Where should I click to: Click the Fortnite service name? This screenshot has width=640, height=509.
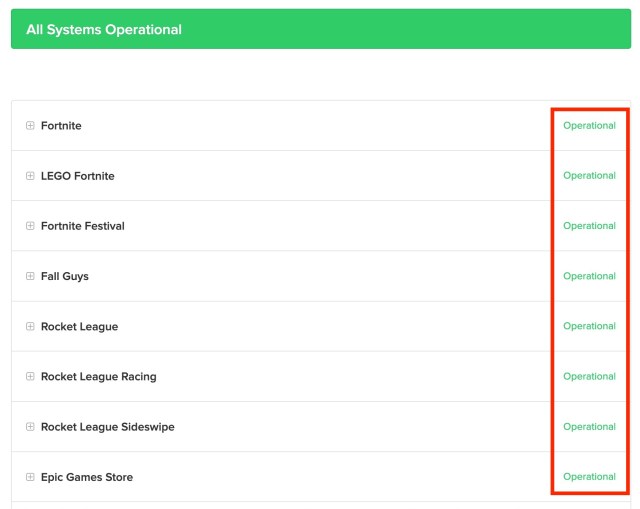(61, 126)
